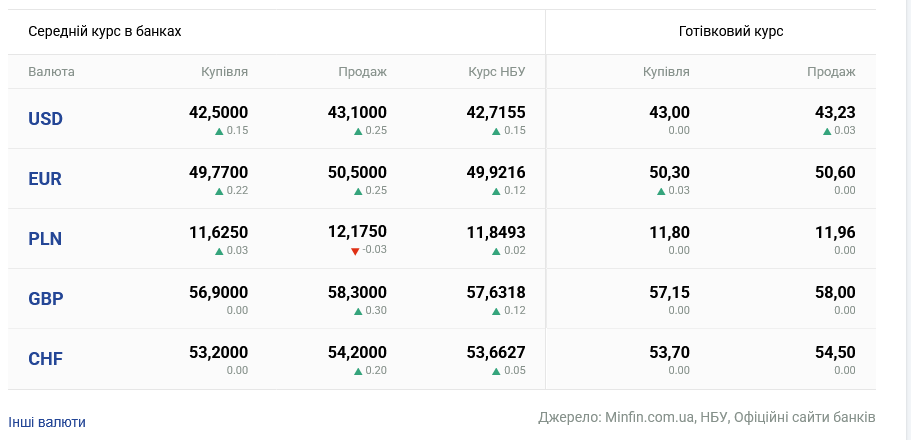Select the 'Готівковий курс' header
This screenshot has height=440, width=911.
point(731,32)
